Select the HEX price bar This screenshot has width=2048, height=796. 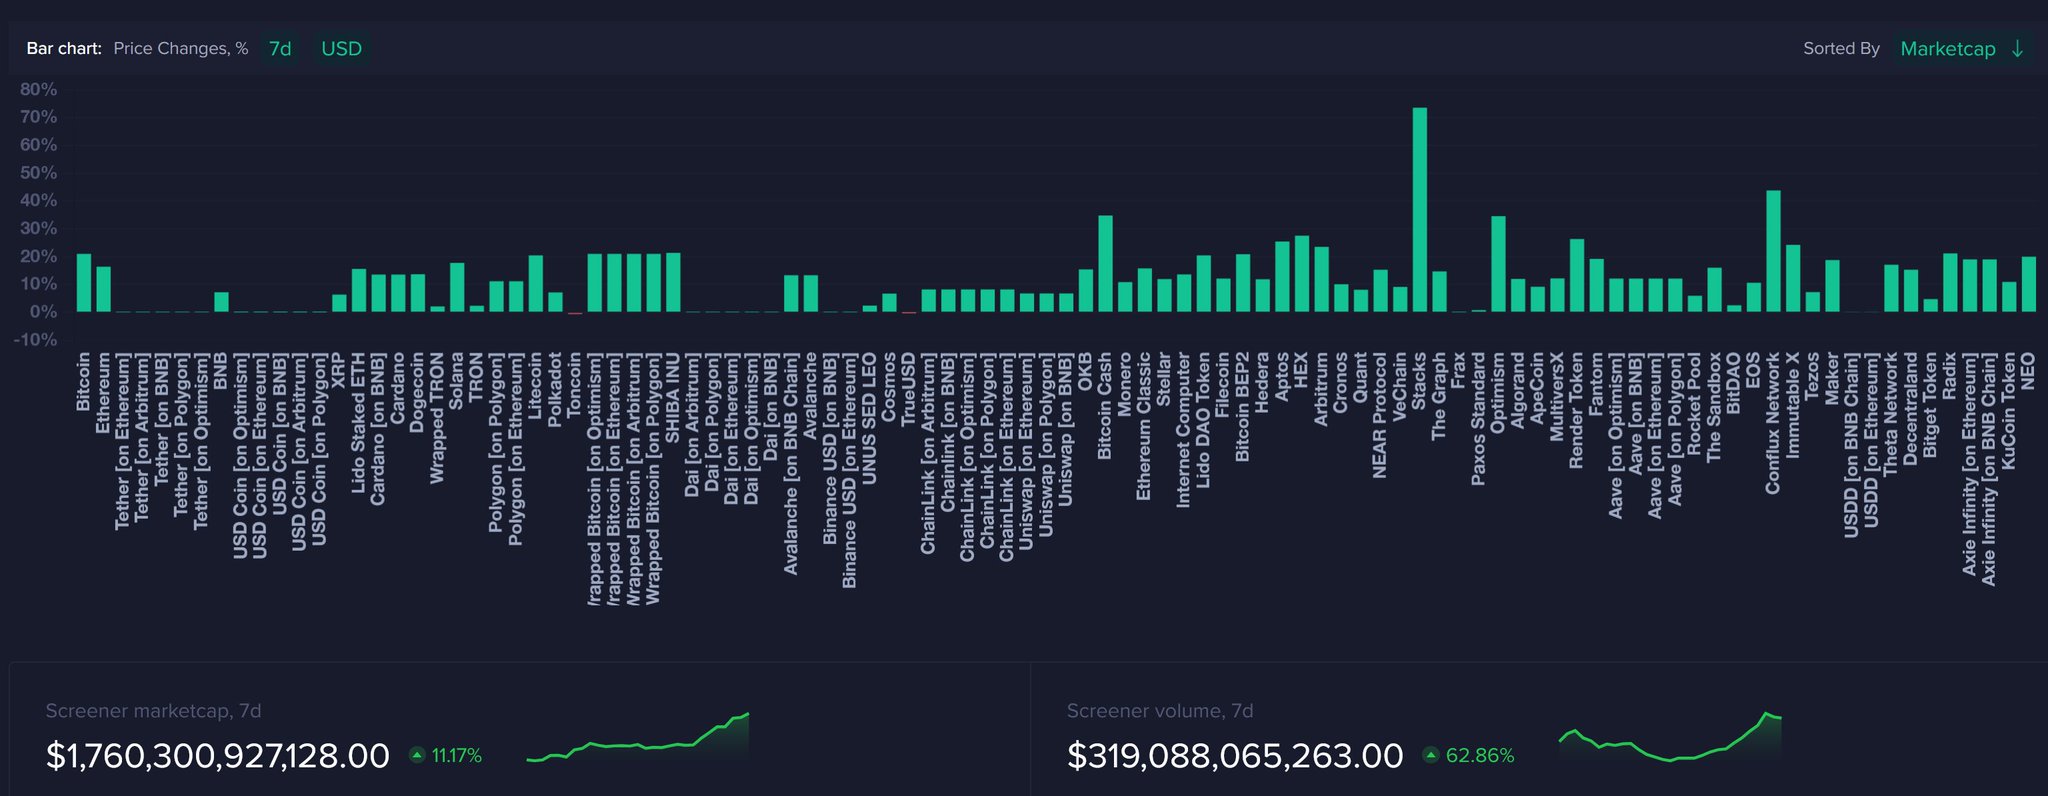tap(1301, 274)
